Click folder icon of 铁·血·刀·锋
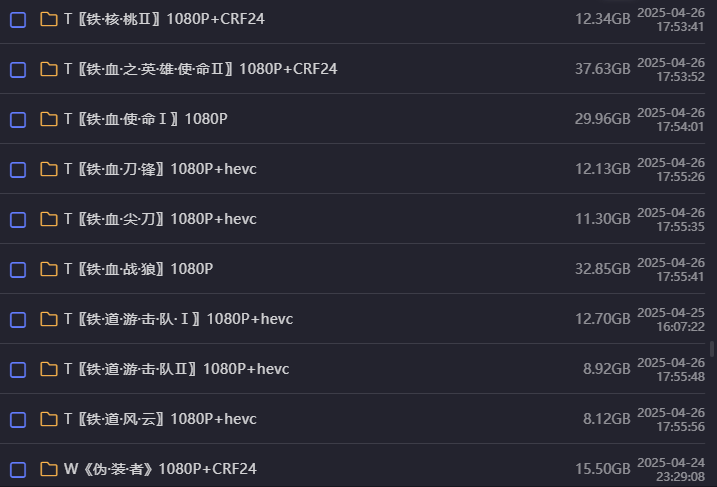This screenshot has width=717, height=487. click(x=48, y=169)
